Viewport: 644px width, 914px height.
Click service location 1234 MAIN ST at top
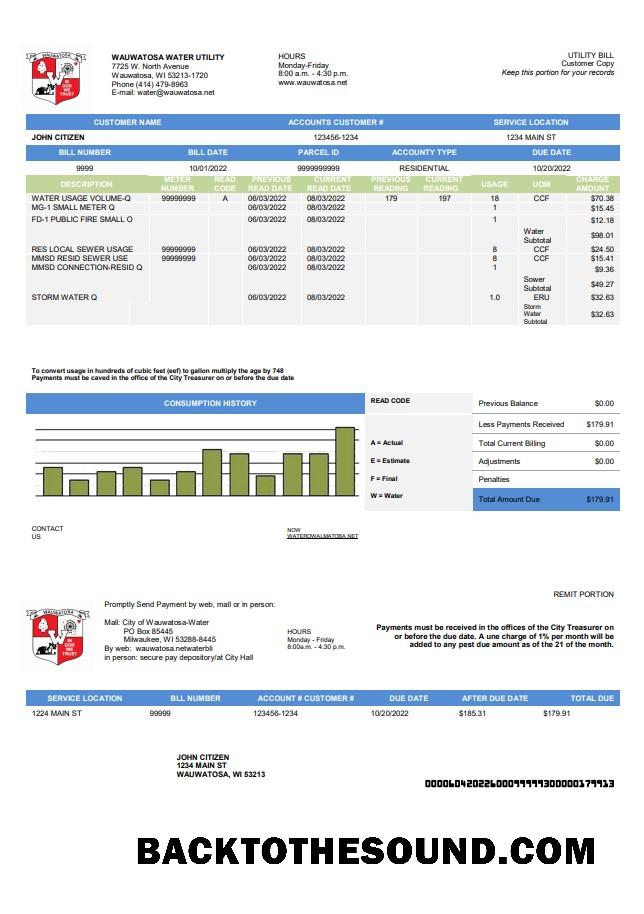[531, 138]
